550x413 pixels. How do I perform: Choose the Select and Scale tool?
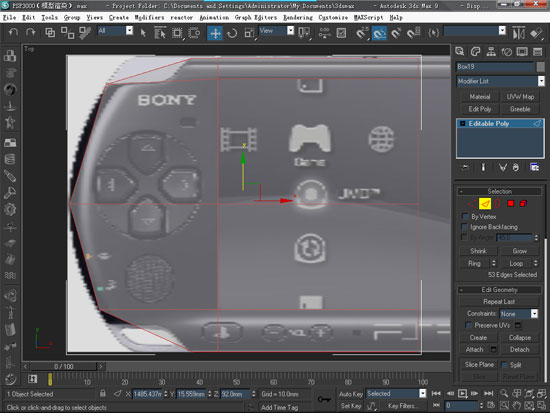point(249,33)
